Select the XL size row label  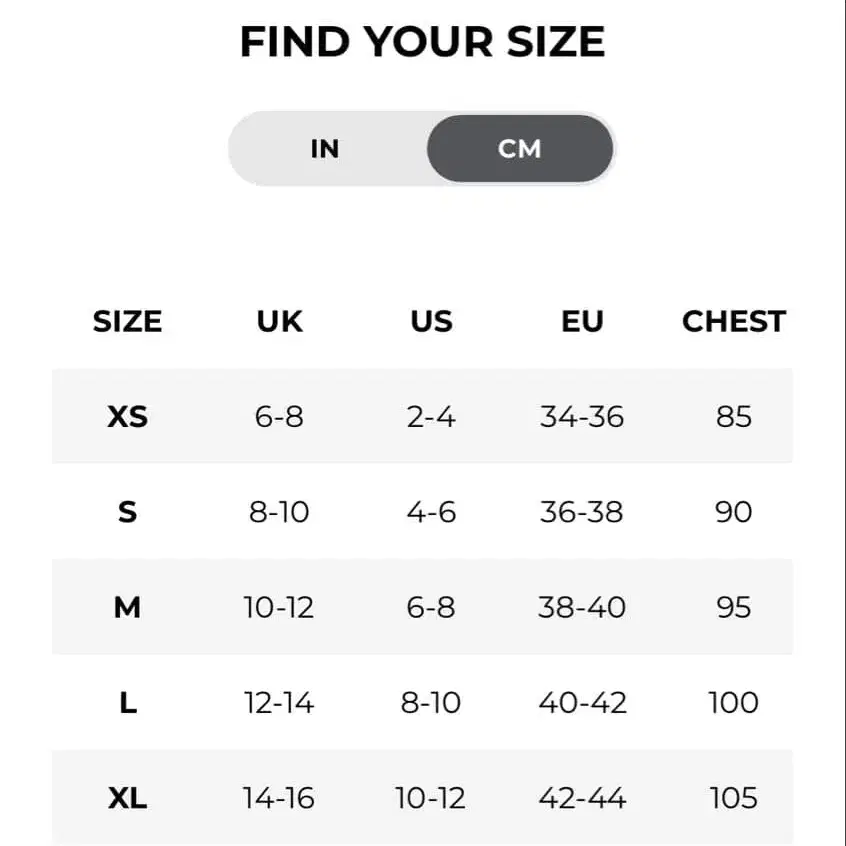click(x=127, y=798)
